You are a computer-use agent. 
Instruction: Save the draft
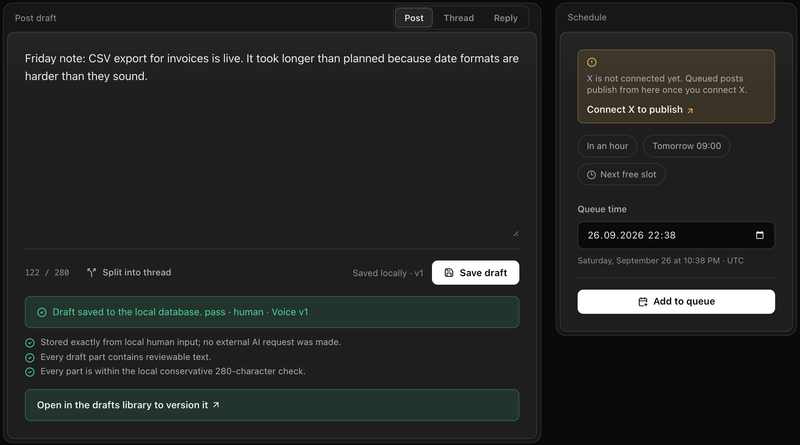476,273
